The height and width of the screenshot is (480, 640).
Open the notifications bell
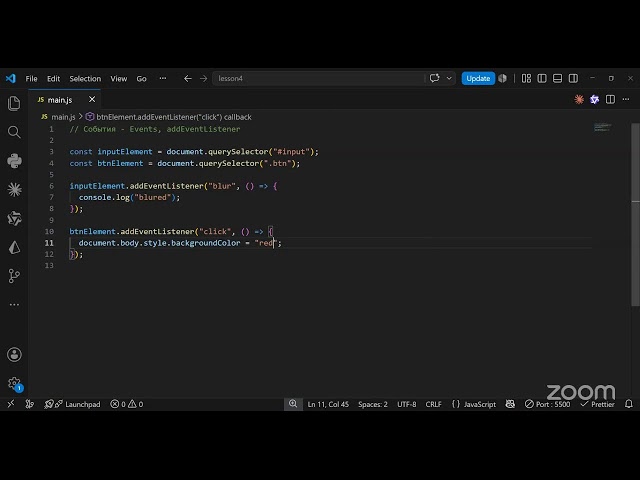pyautogui.click(x=629, y=404)
